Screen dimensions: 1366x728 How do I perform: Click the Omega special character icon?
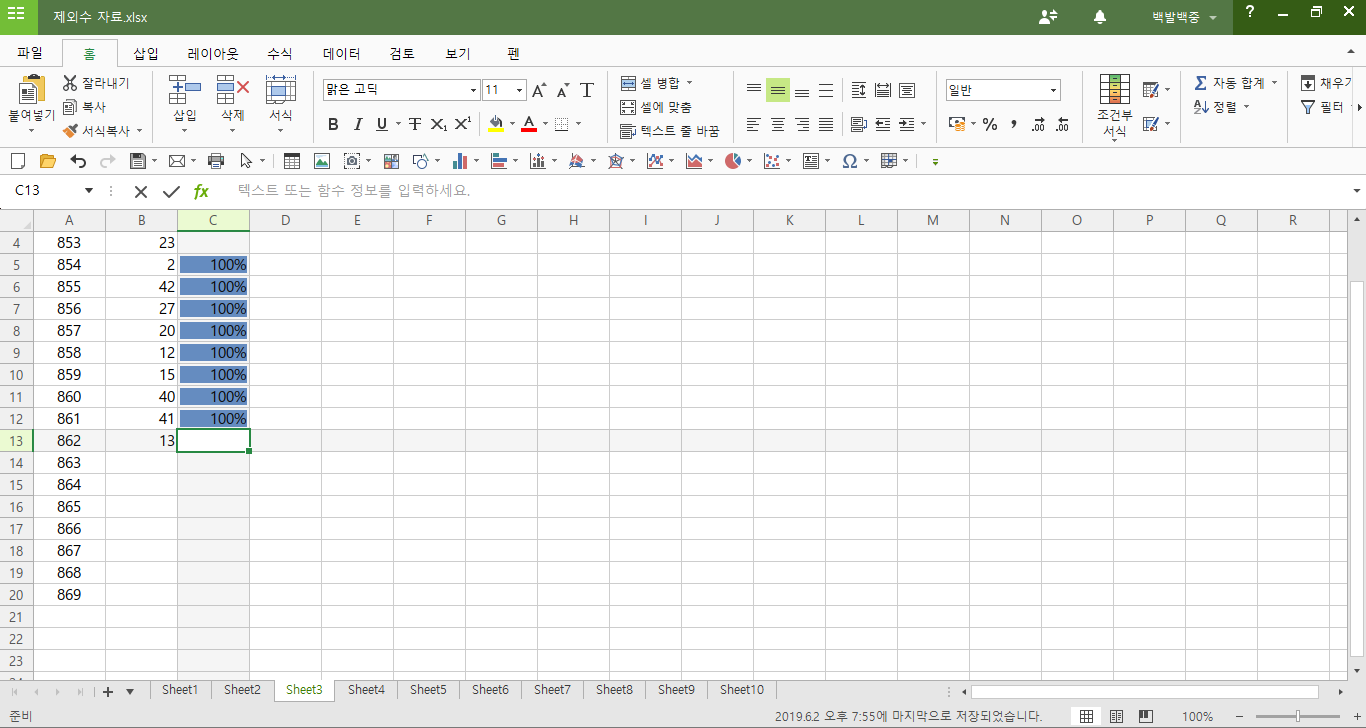coord(849,161)
